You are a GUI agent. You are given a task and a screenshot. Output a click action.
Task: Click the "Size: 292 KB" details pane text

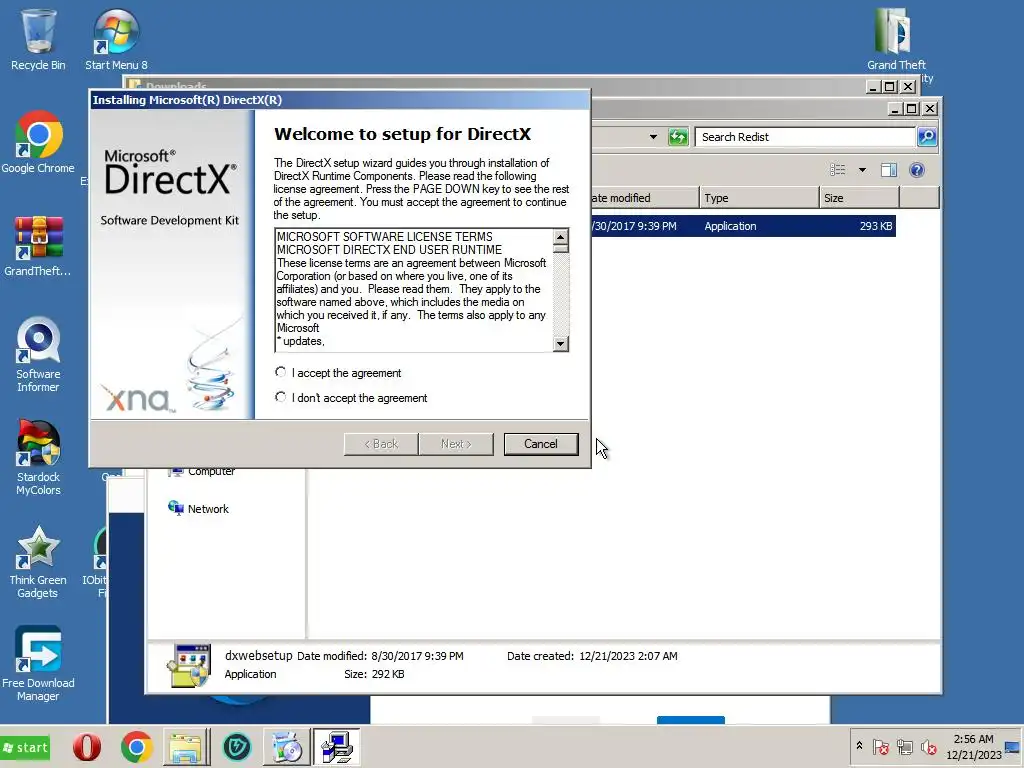pos(374,674)
